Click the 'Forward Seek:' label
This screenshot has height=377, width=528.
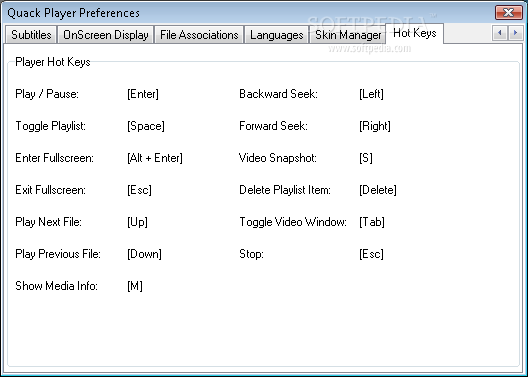pyautogui.click(x=273, y=126)
